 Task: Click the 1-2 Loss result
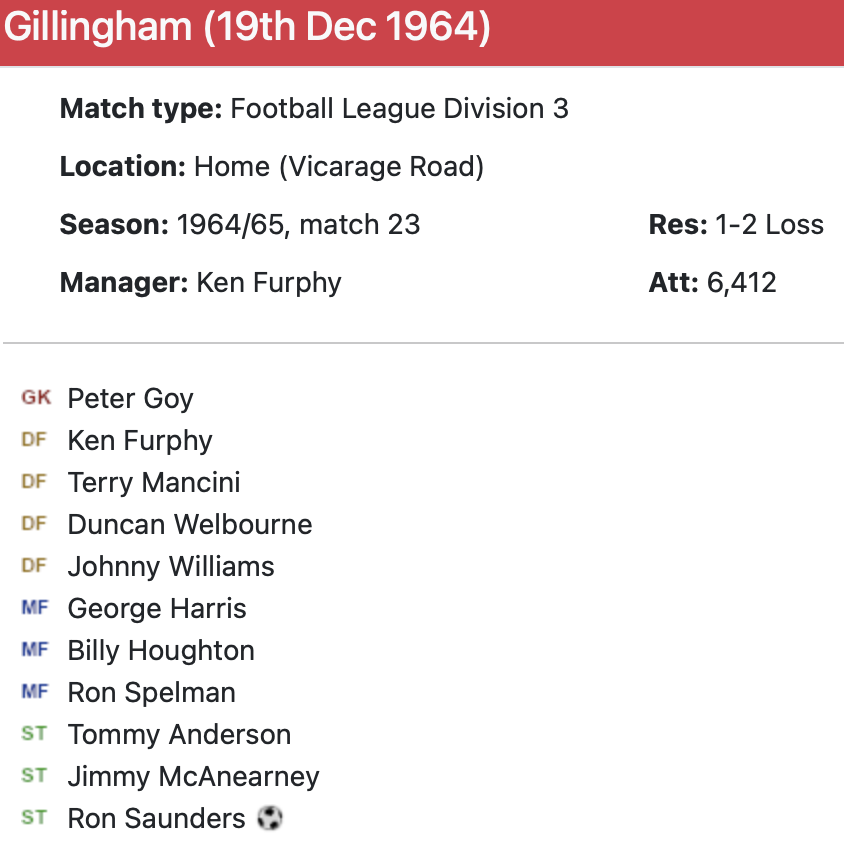pos(769,224)
